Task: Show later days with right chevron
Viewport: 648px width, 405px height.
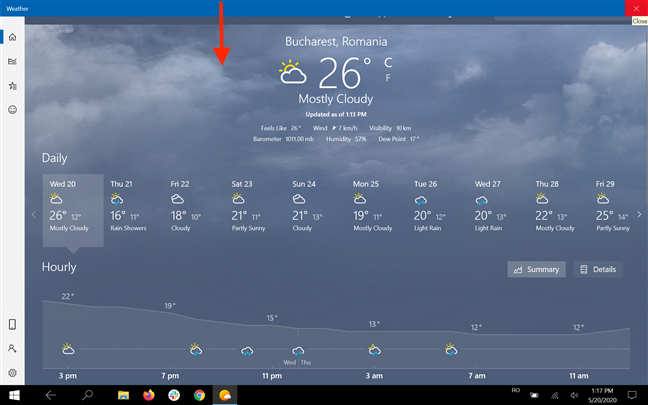Action: coord(639,214)
